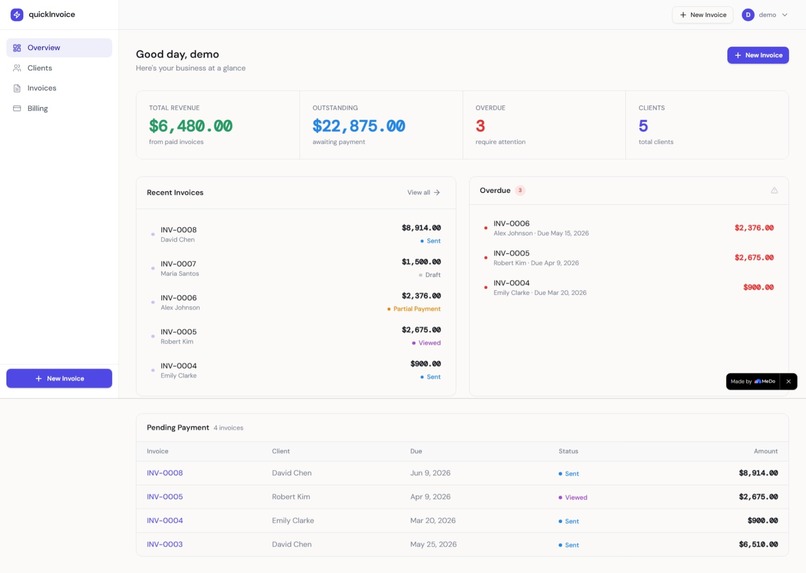Open Overview in the sidebar
The width and height of the screenshot is (806, 573).
pyautogui.click(x=59, y=48)
